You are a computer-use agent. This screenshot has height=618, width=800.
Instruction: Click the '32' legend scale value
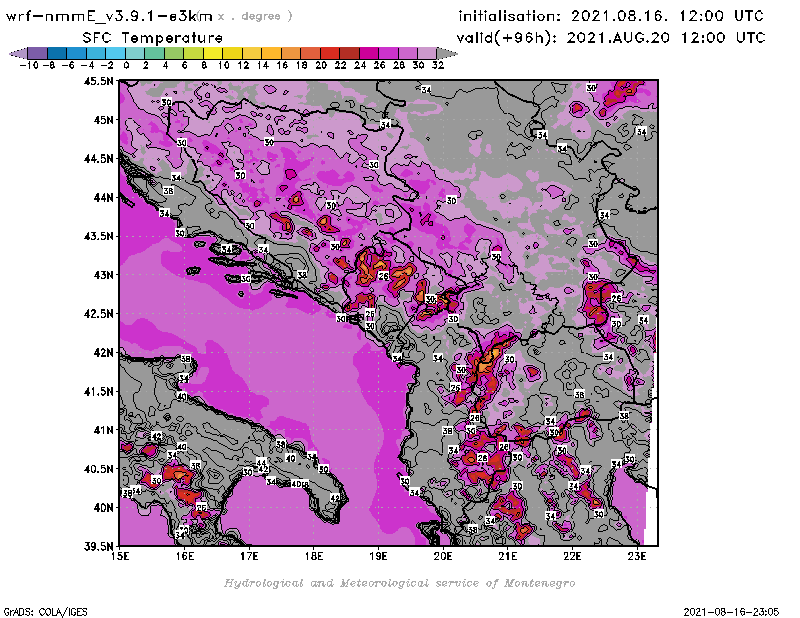click(x=438, y=65)
